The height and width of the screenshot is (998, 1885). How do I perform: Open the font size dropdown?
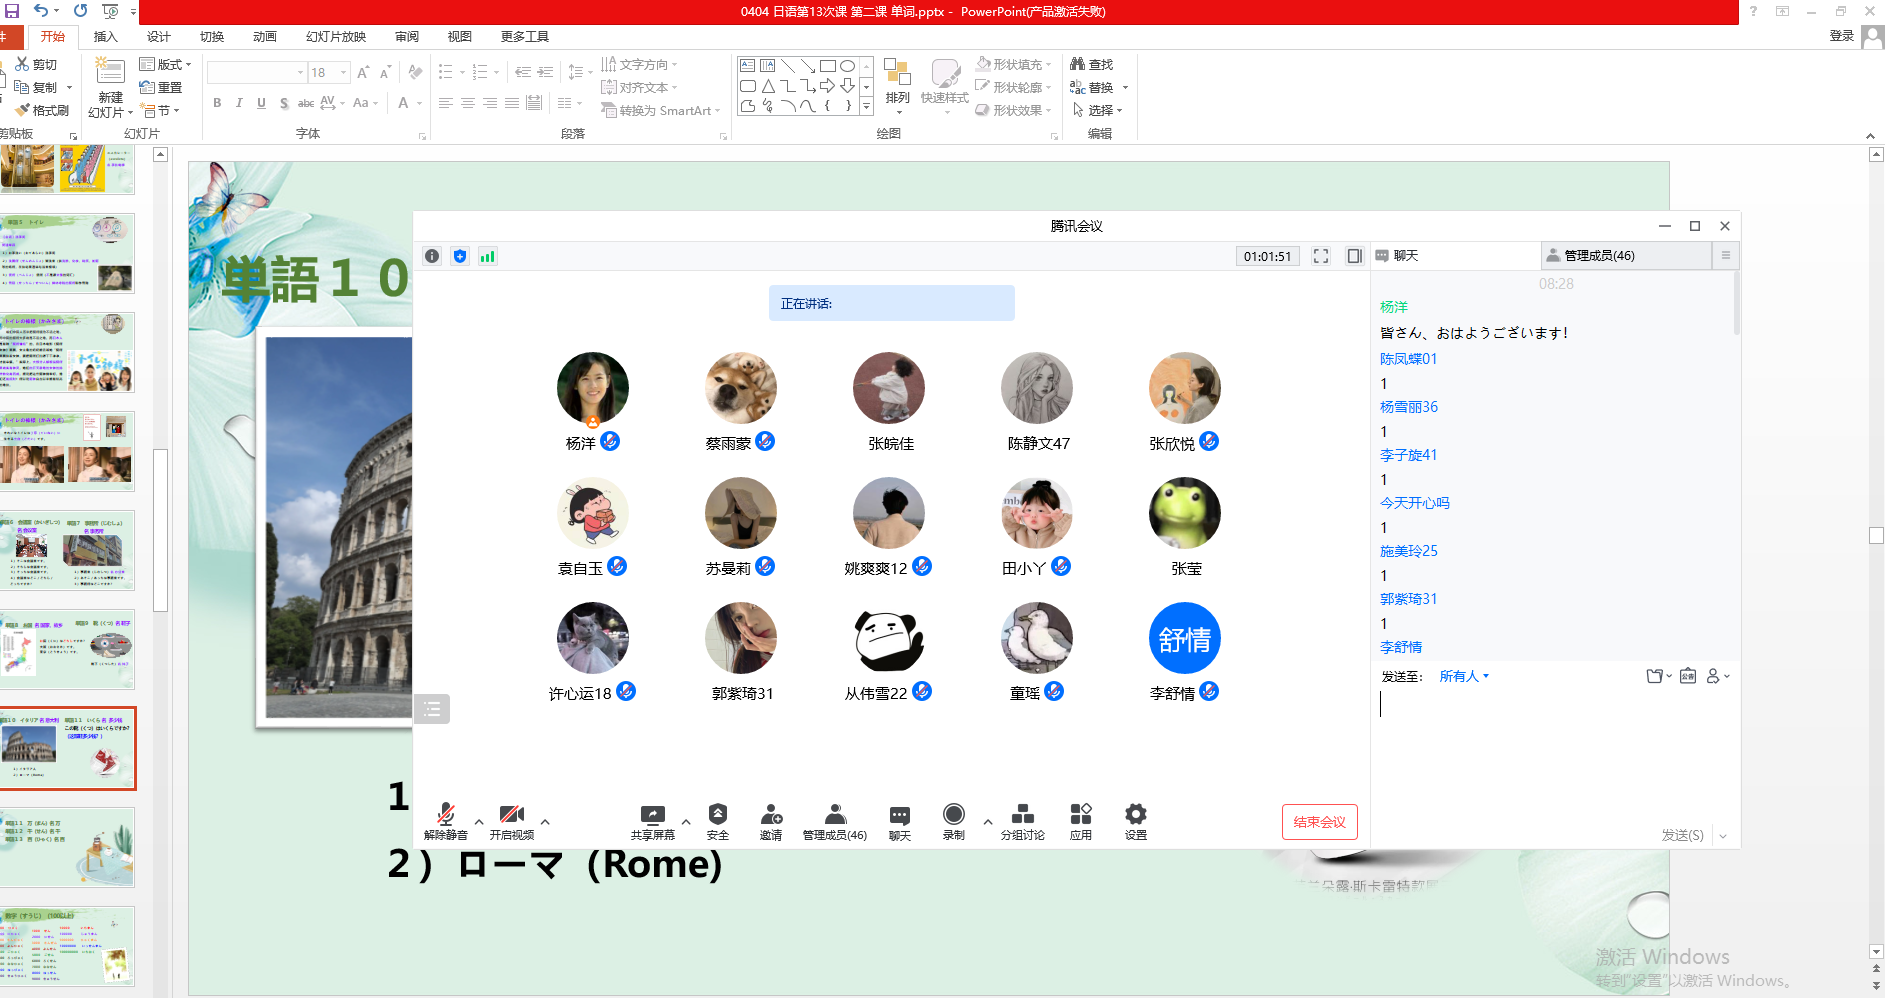point(344,72)
